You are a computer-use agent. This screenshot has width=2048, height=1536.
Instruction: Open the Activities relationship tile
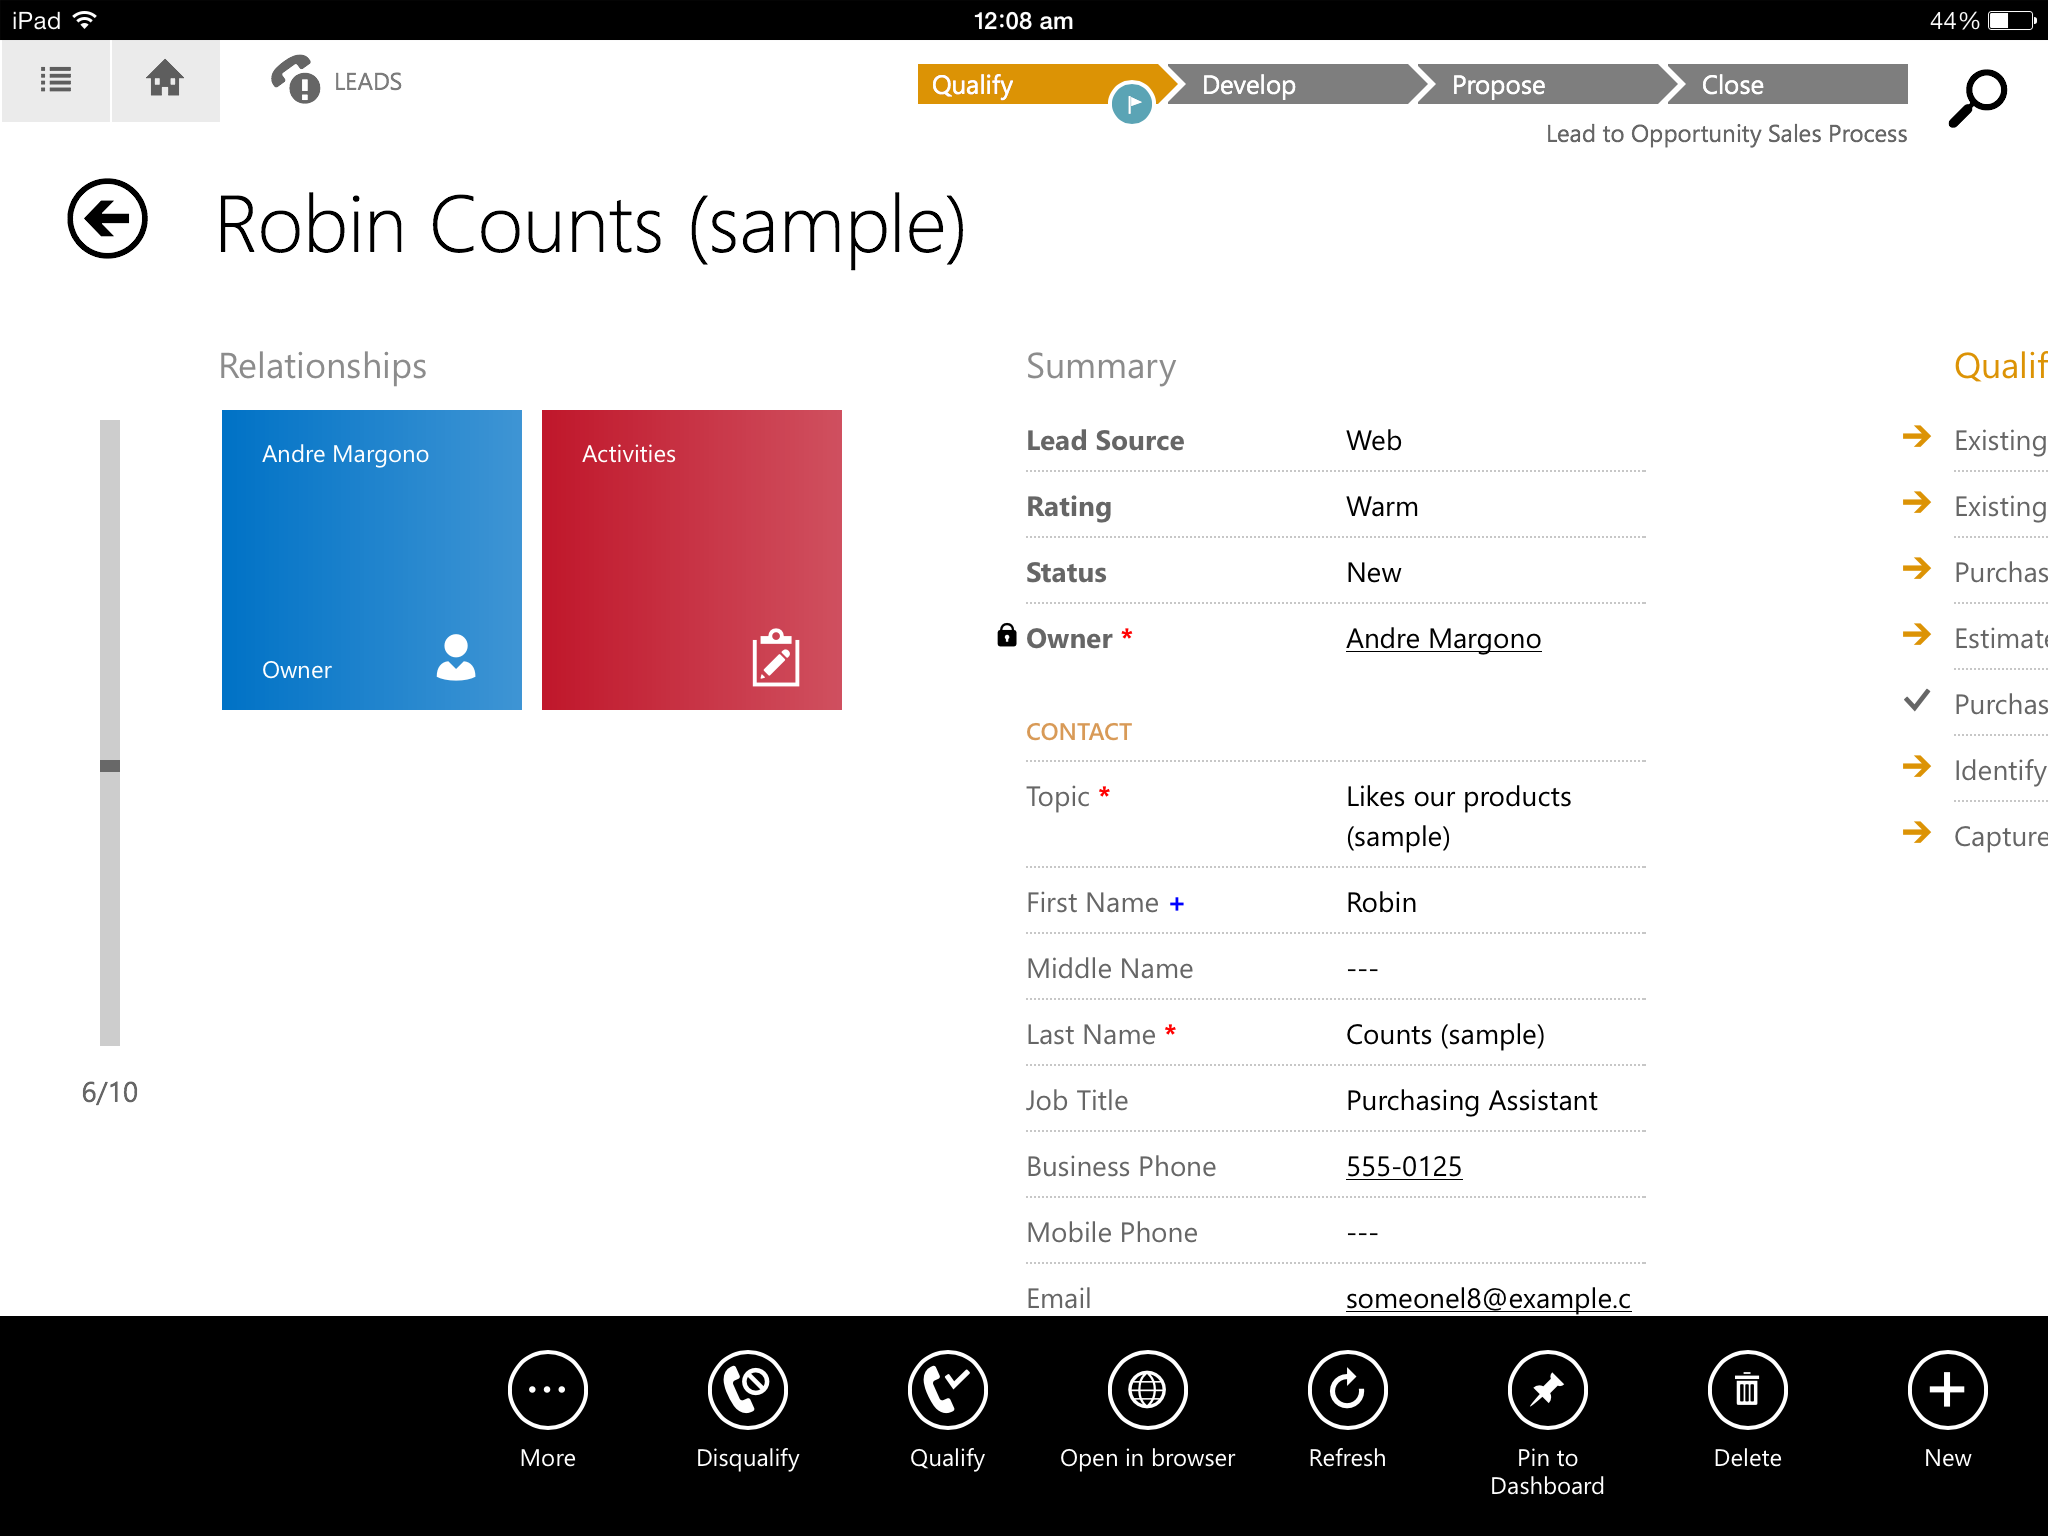point(691,560)
